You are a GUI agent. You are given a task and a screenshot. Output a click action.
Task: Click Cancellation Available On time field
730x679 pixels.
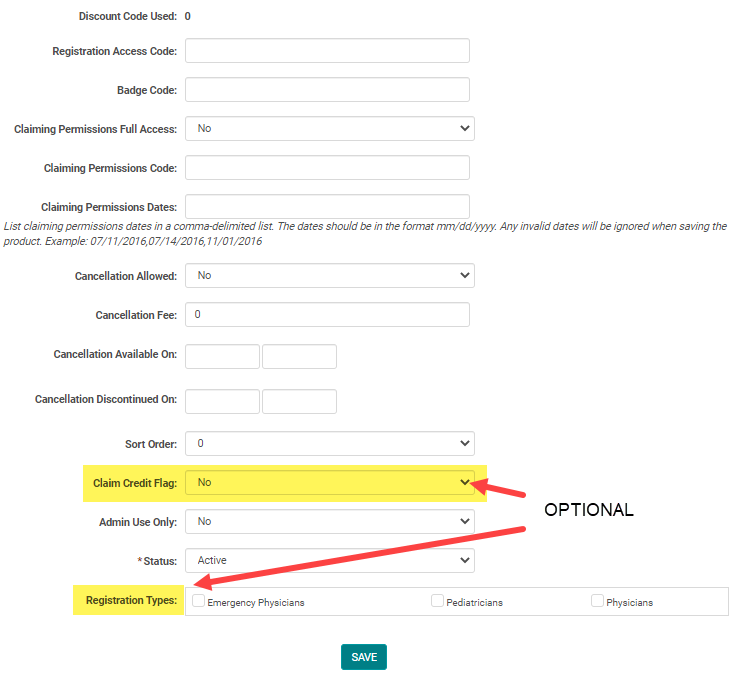[299, 357]
